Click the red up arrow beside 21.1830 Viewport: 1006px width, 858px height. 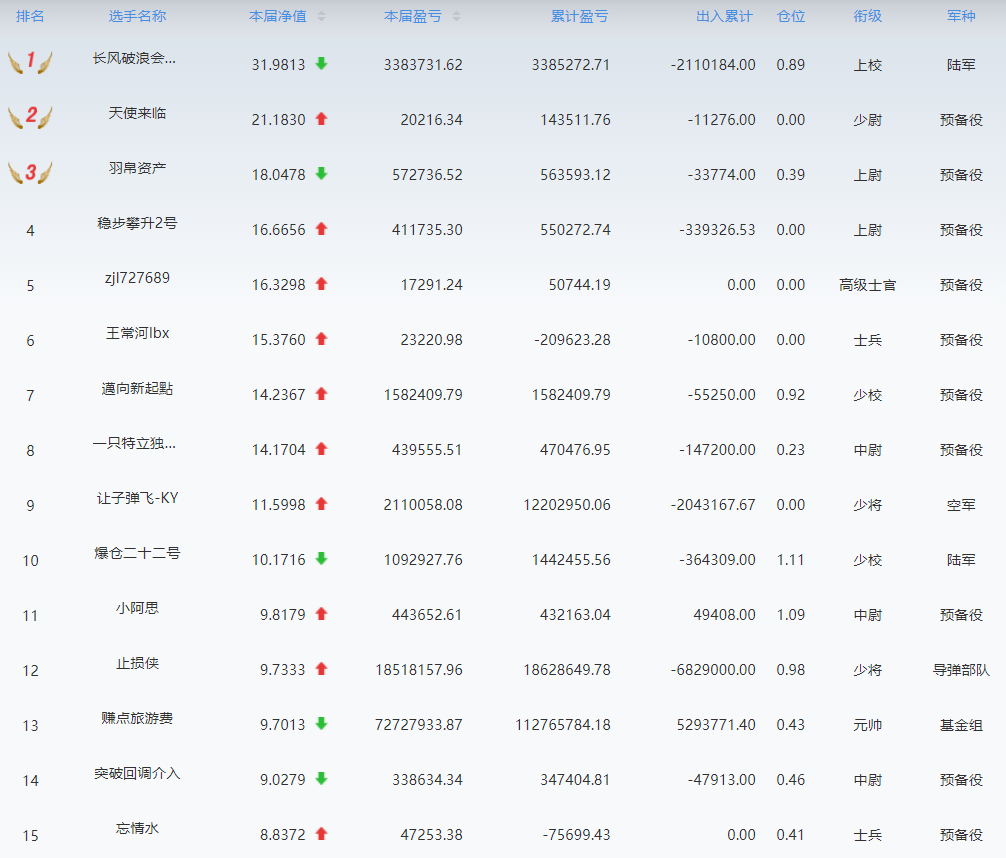[321, 119]
